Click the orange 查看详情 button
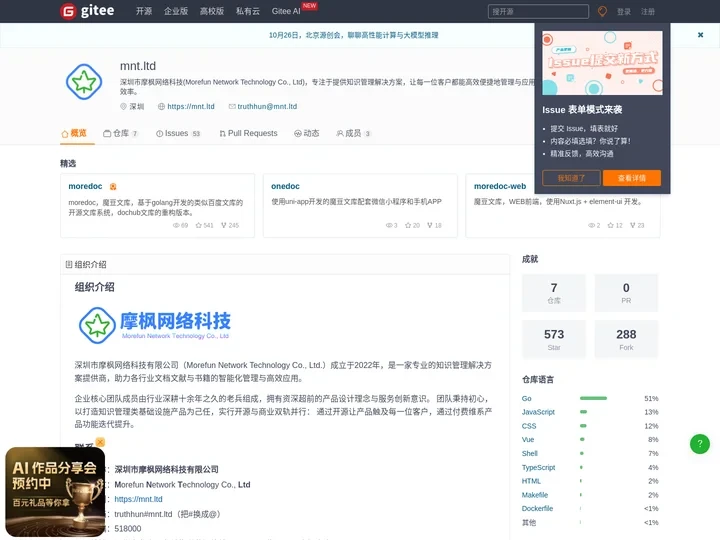This screenshot has height=540, width=720. tap(632, 178)
